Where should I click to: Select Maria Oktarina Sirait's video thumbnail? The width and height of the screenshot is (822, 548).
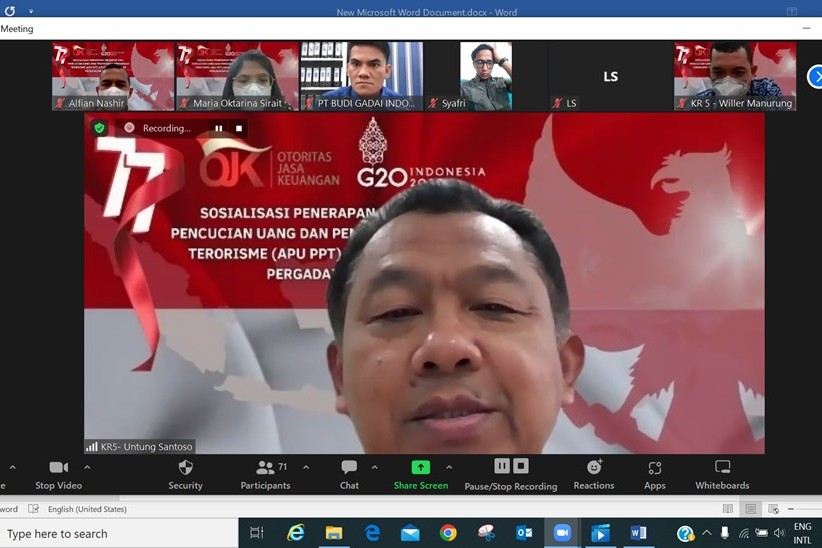click(237, 76)
